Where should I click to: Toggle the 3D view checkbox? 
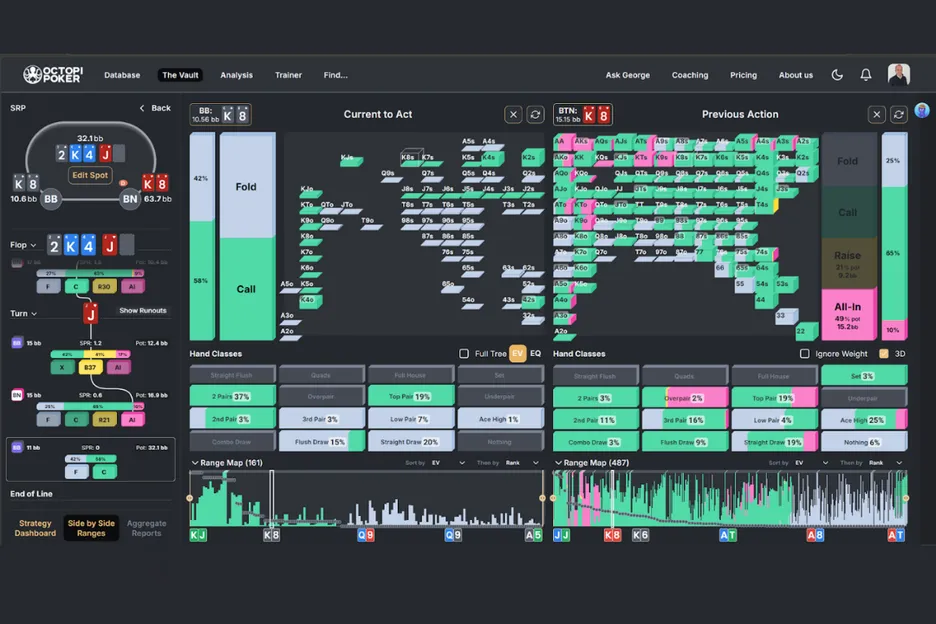pyautogui.click(x=883, y=354)
